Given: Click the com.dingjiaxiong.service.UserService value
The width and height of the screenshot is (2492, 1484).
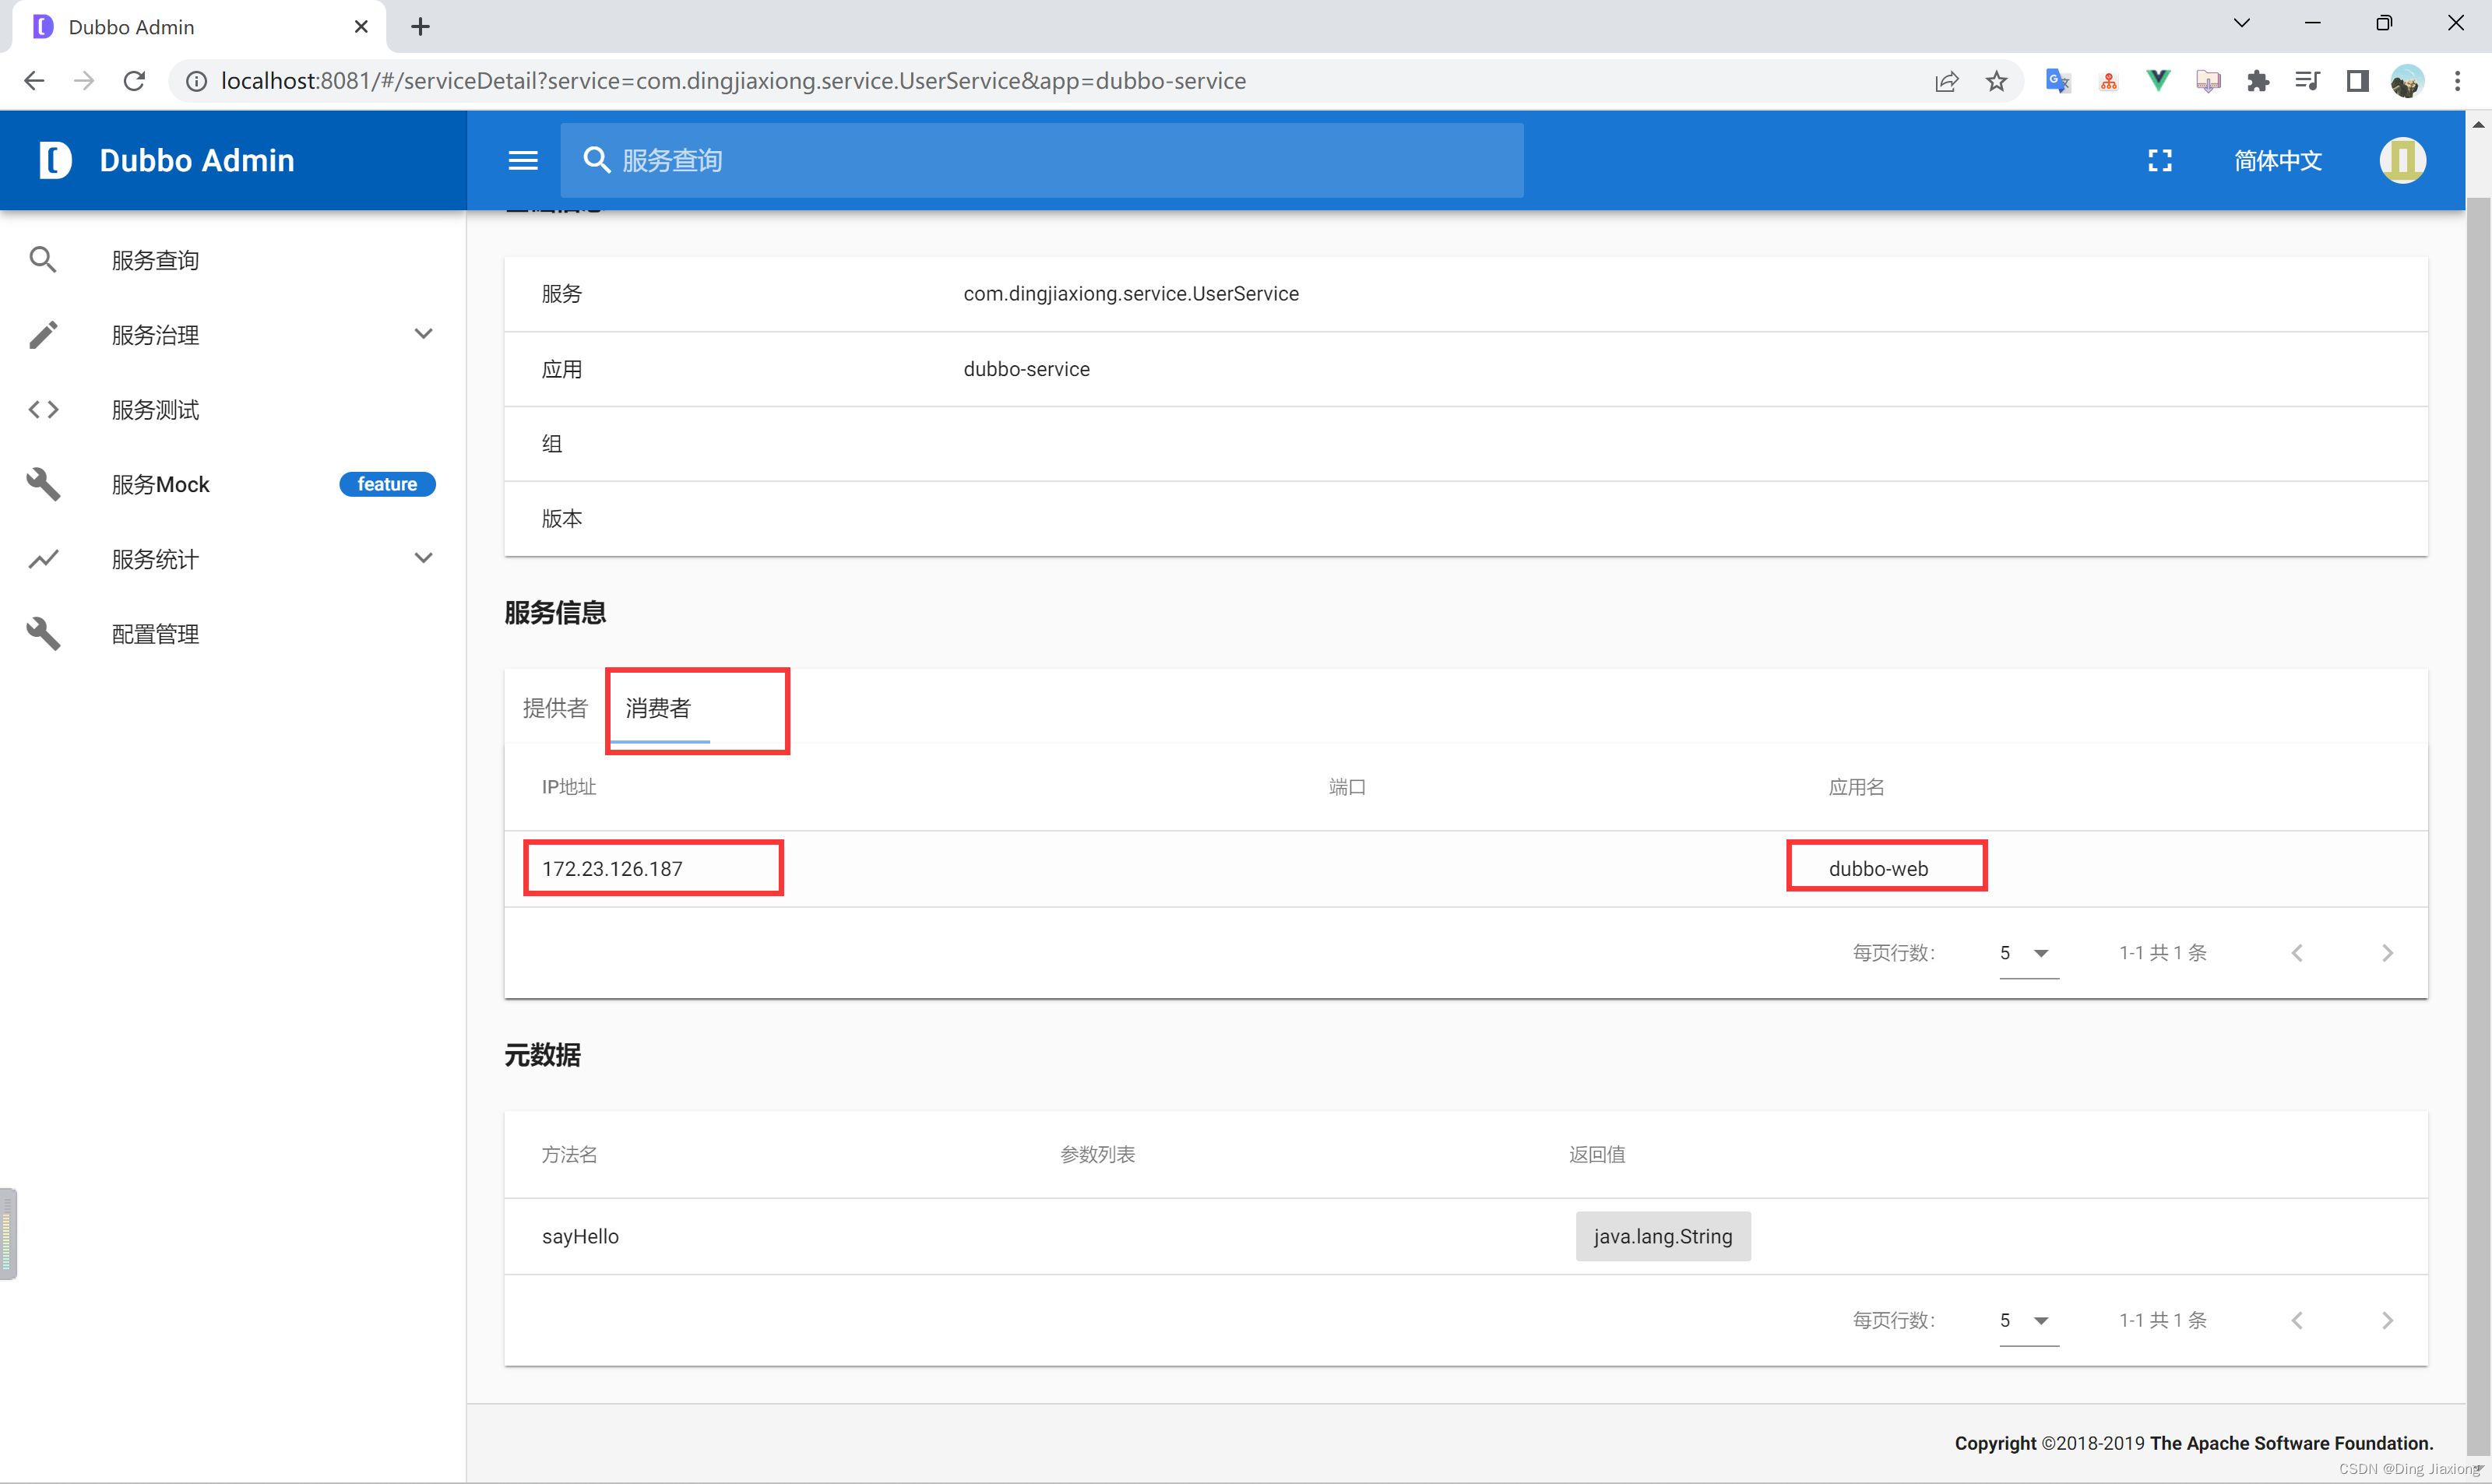Looking at the screenshot, I should [x=1131, y=294].
